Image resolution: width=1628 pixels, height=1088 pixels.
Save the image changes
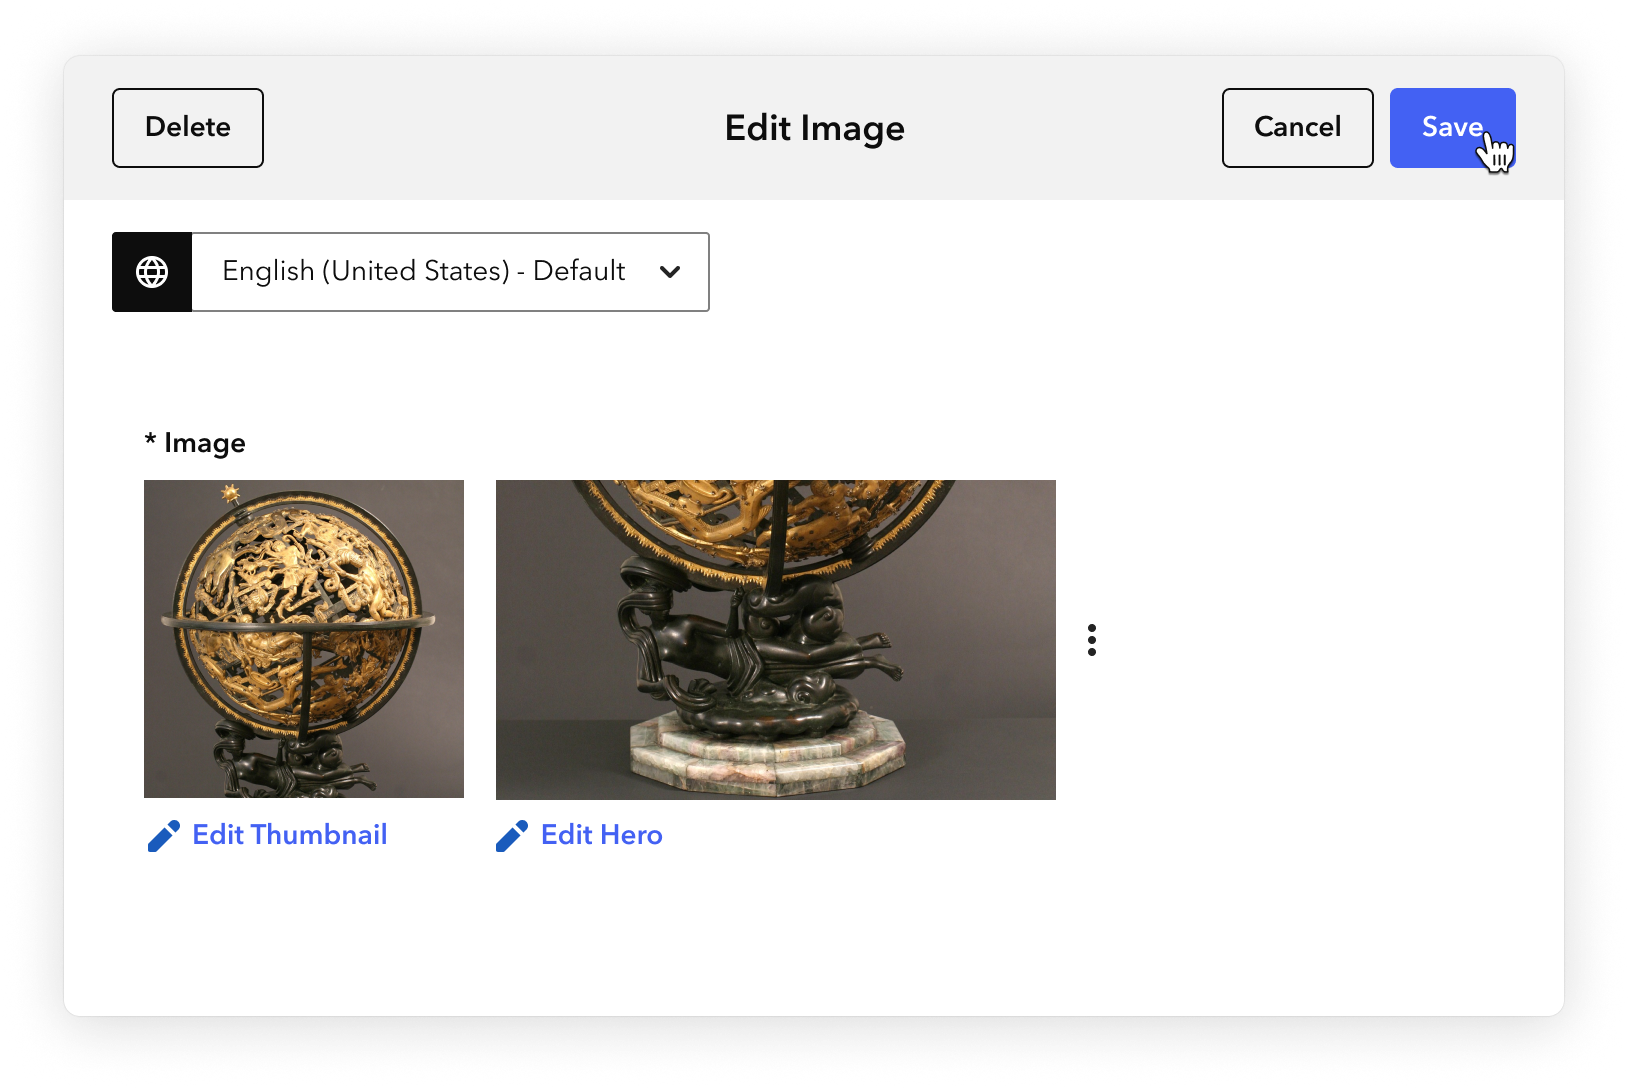point(1452,128)
